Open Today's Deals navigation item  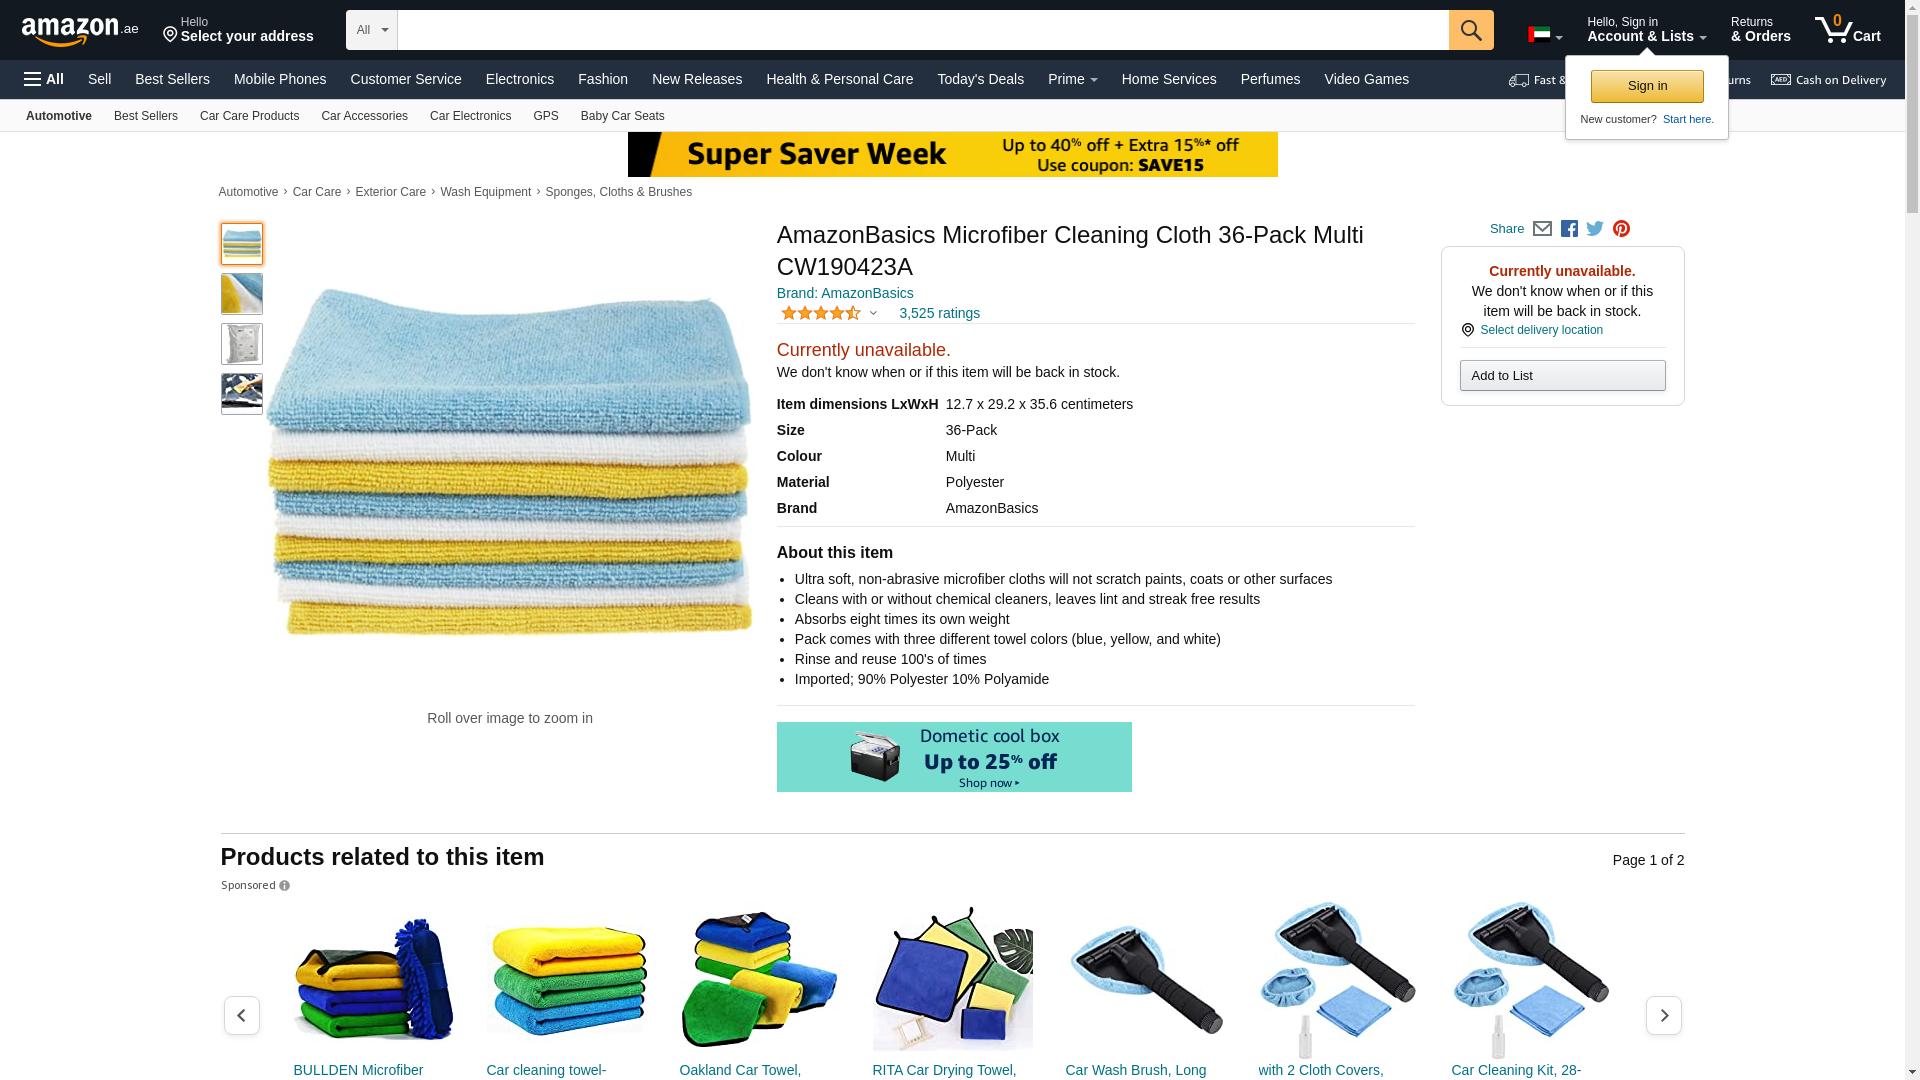(x=980, y=79)
